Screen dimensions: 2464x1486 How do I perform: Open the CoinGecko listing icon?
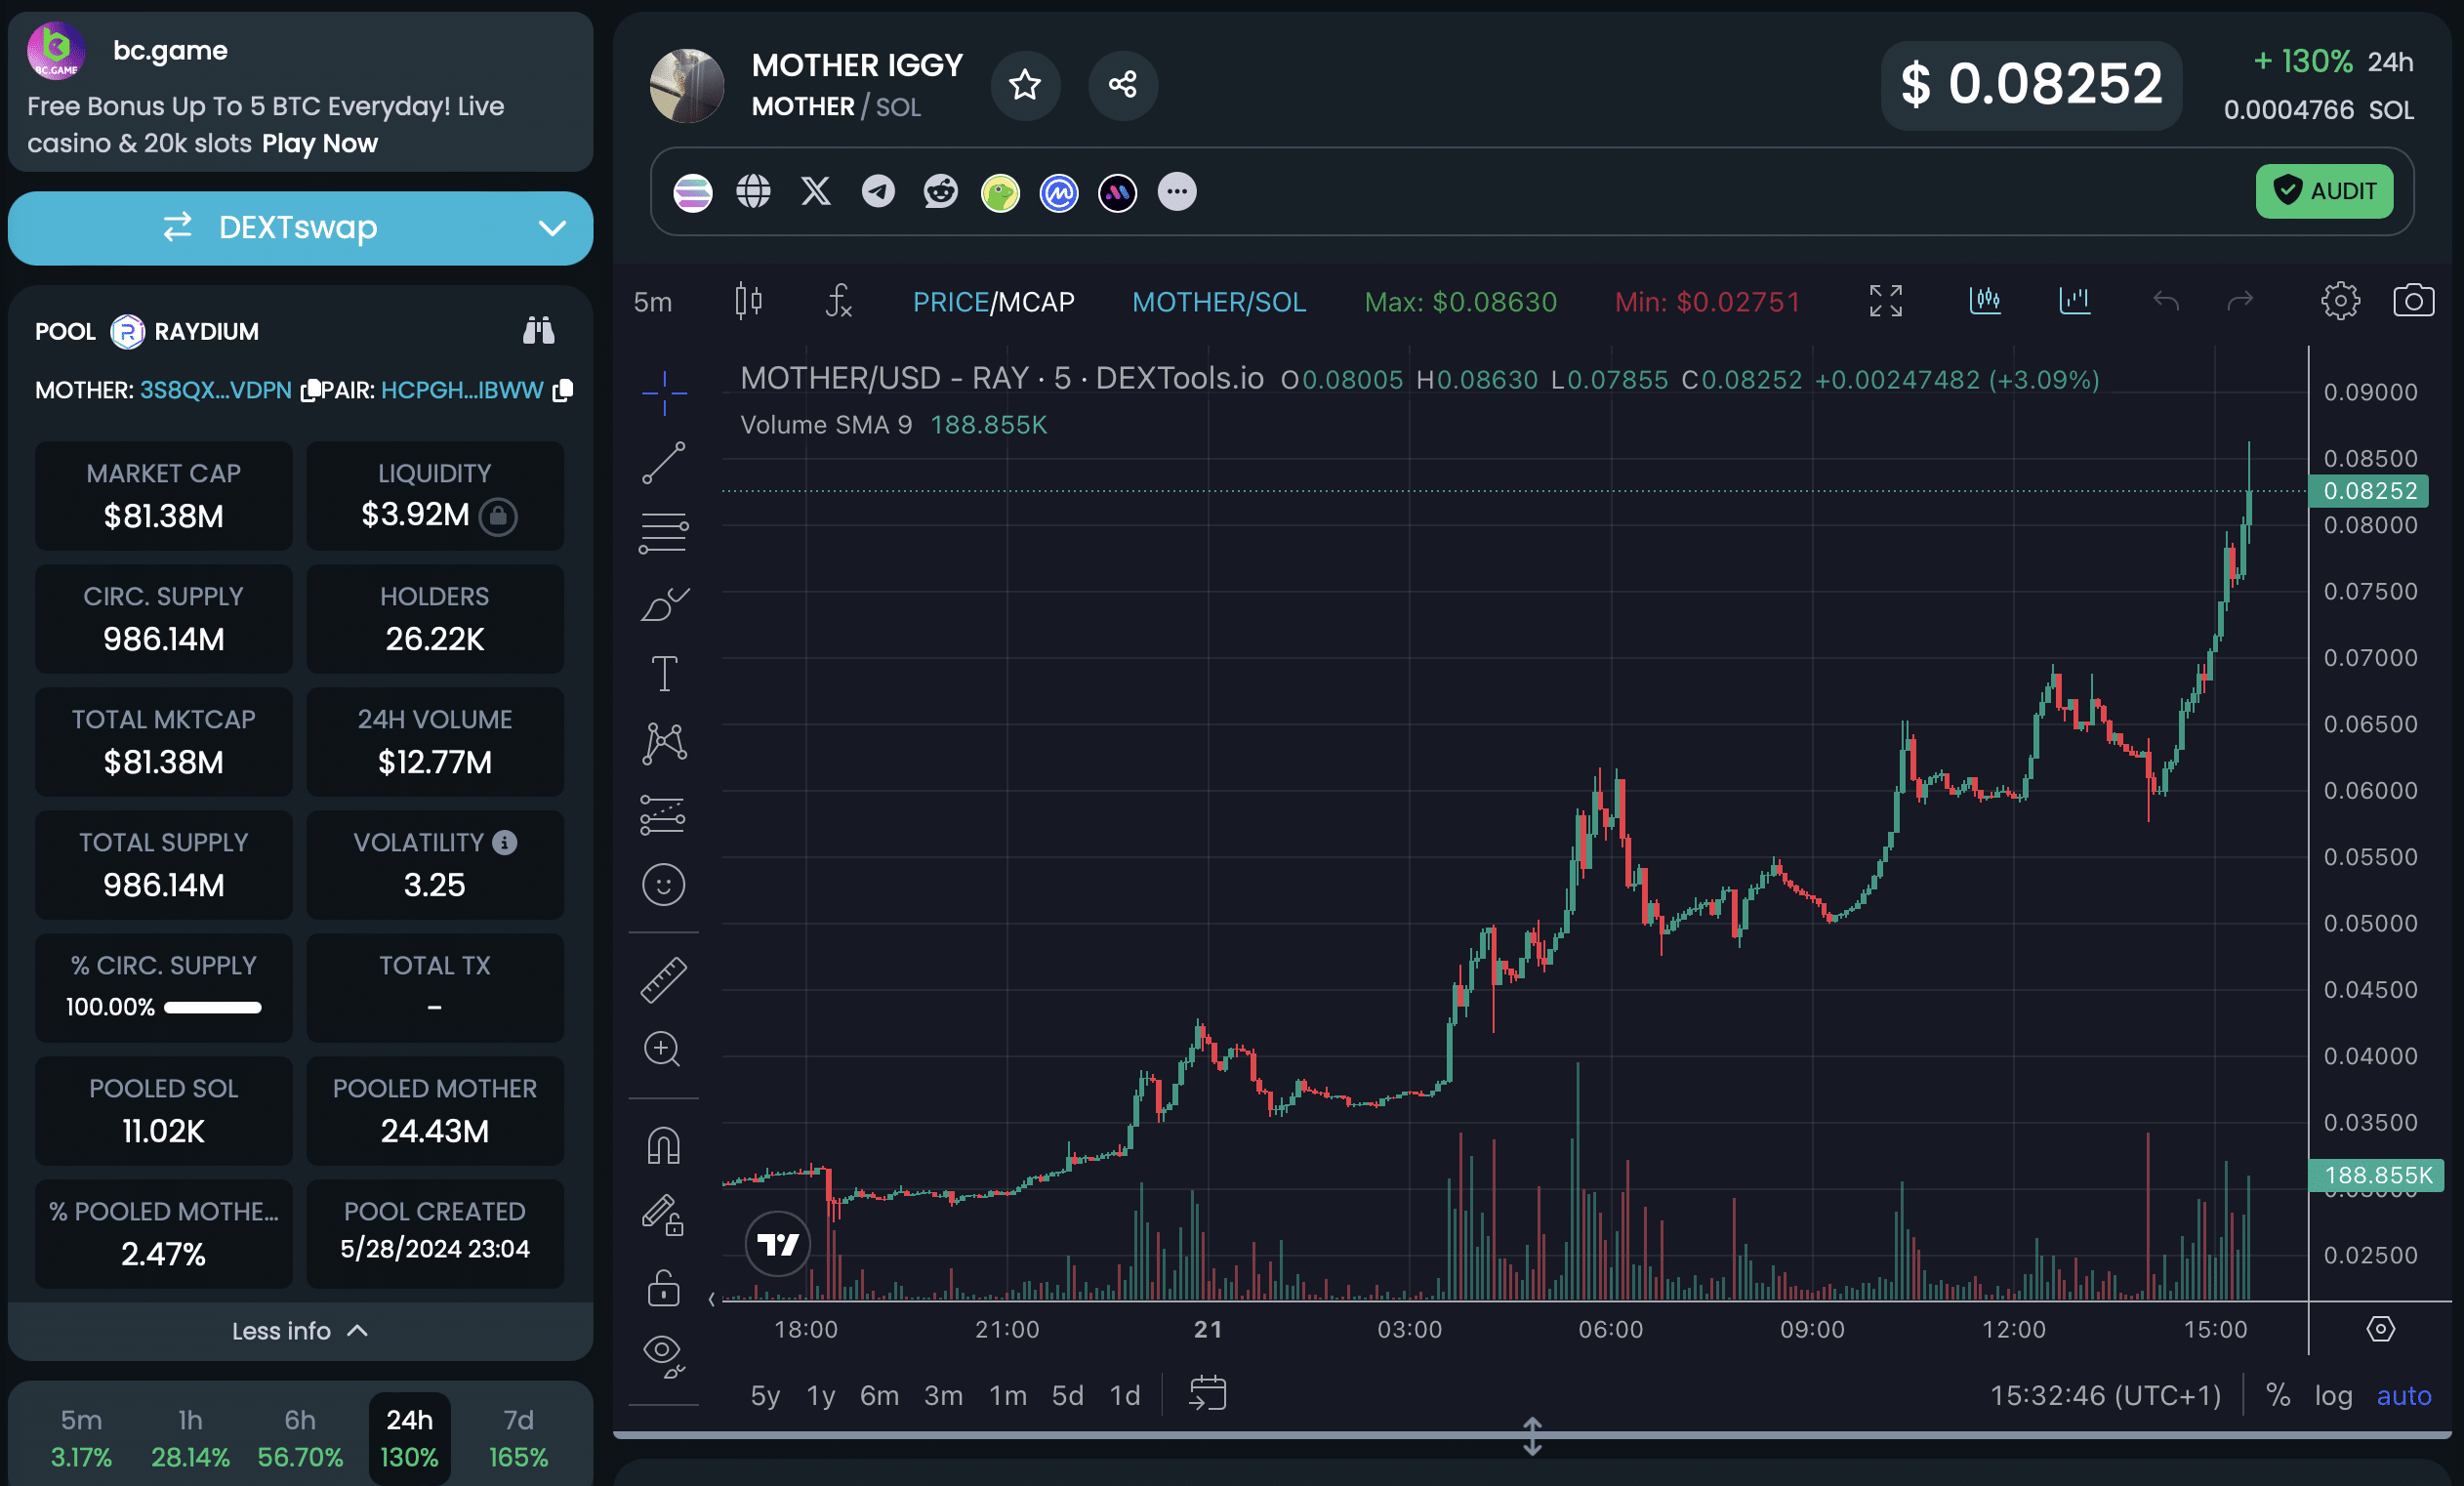coord(1000,192)
